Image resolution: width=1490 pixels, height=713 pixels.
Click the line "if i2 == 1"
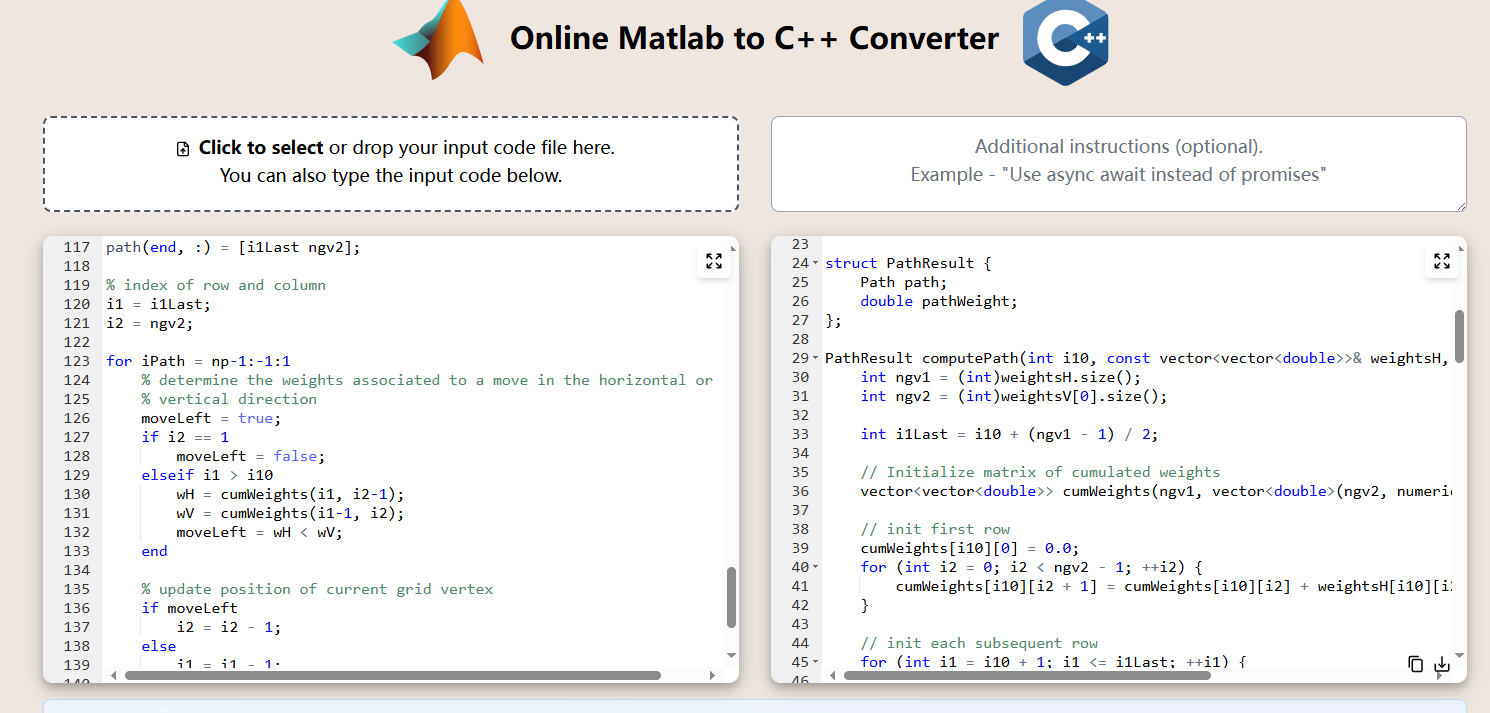coord(185,437)
